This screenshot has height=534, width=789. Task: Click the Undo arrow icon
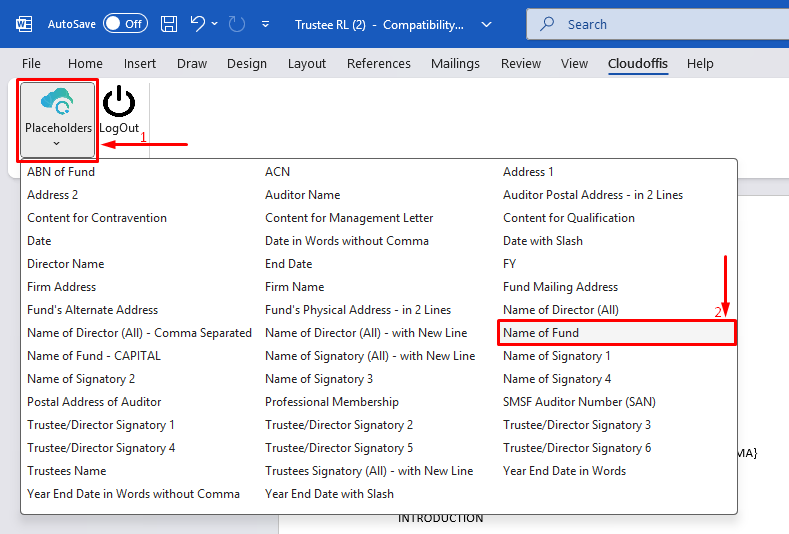(197, 24)
